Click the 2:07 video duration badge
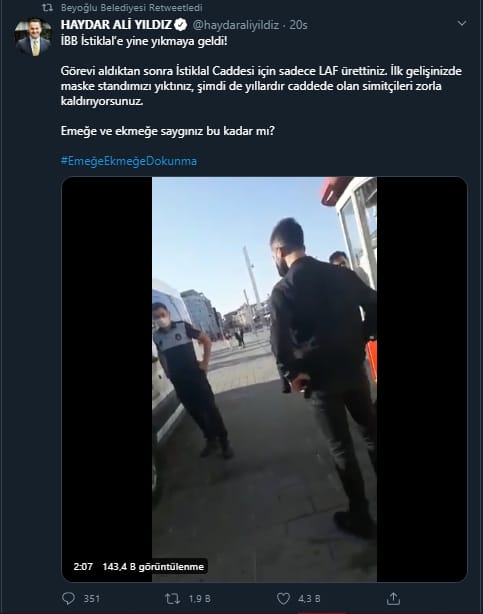Viewport: 483px width, 614px height. 83,567
